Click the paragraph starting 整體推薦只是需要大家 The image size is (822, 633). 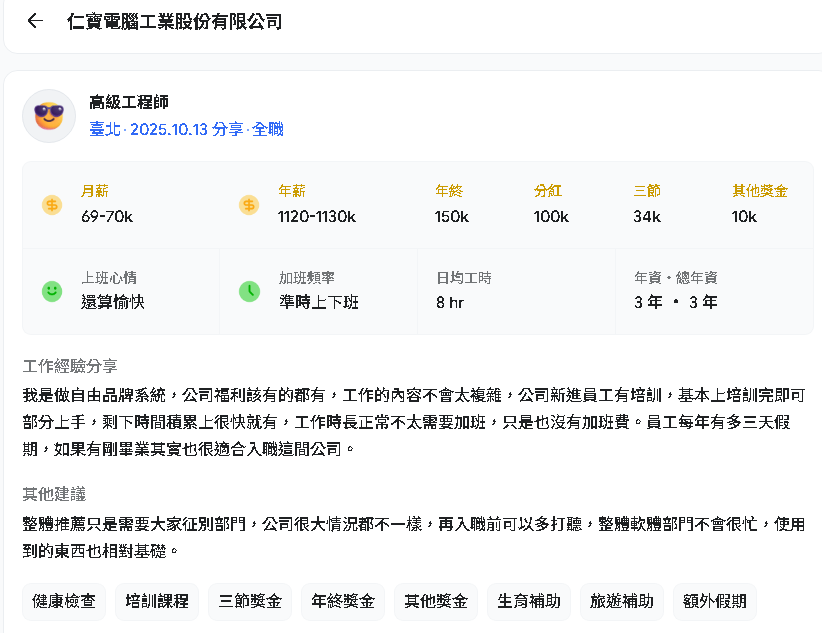click(414, 538)
